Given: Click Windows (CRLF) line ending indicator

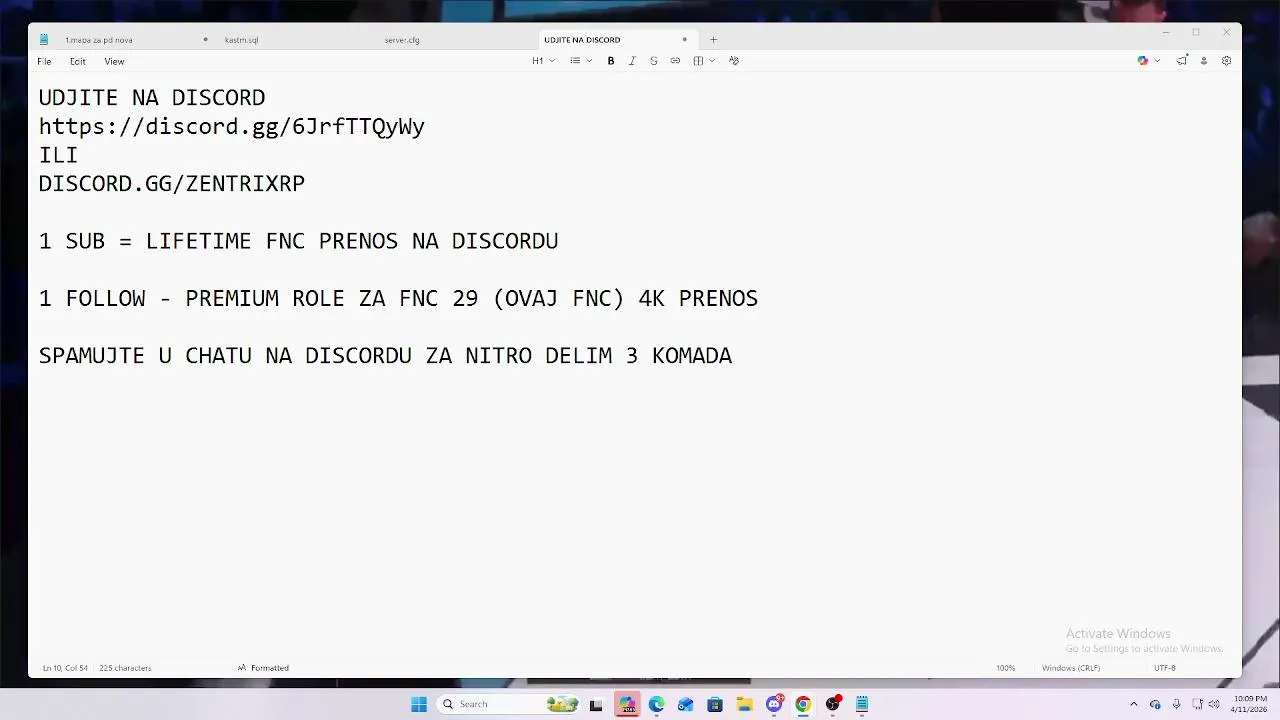Looking at the screenshot, I should click(1071, 668).
